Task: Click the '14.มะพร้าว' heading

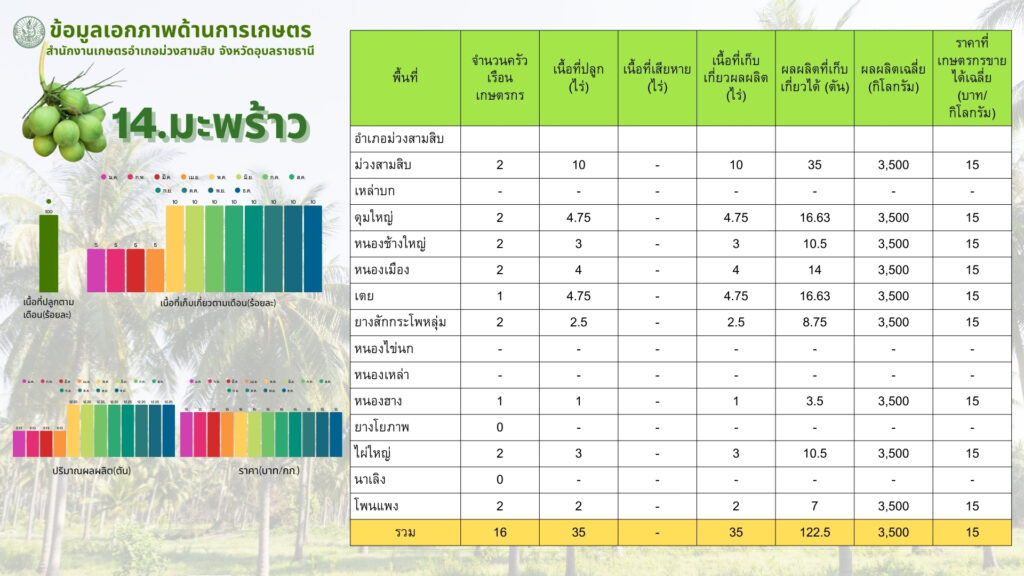Action: pyautogui.click(x=209, y=123)
